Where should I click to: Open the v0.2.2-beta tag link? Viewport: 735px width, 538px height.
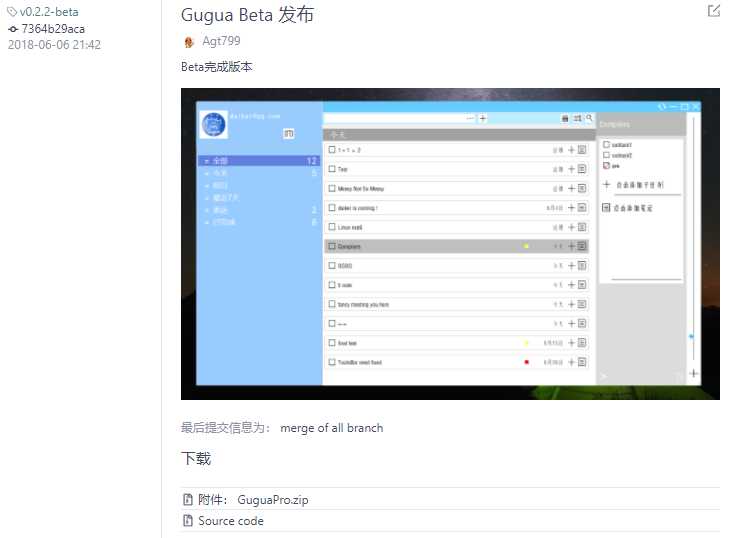coord(49,12)
